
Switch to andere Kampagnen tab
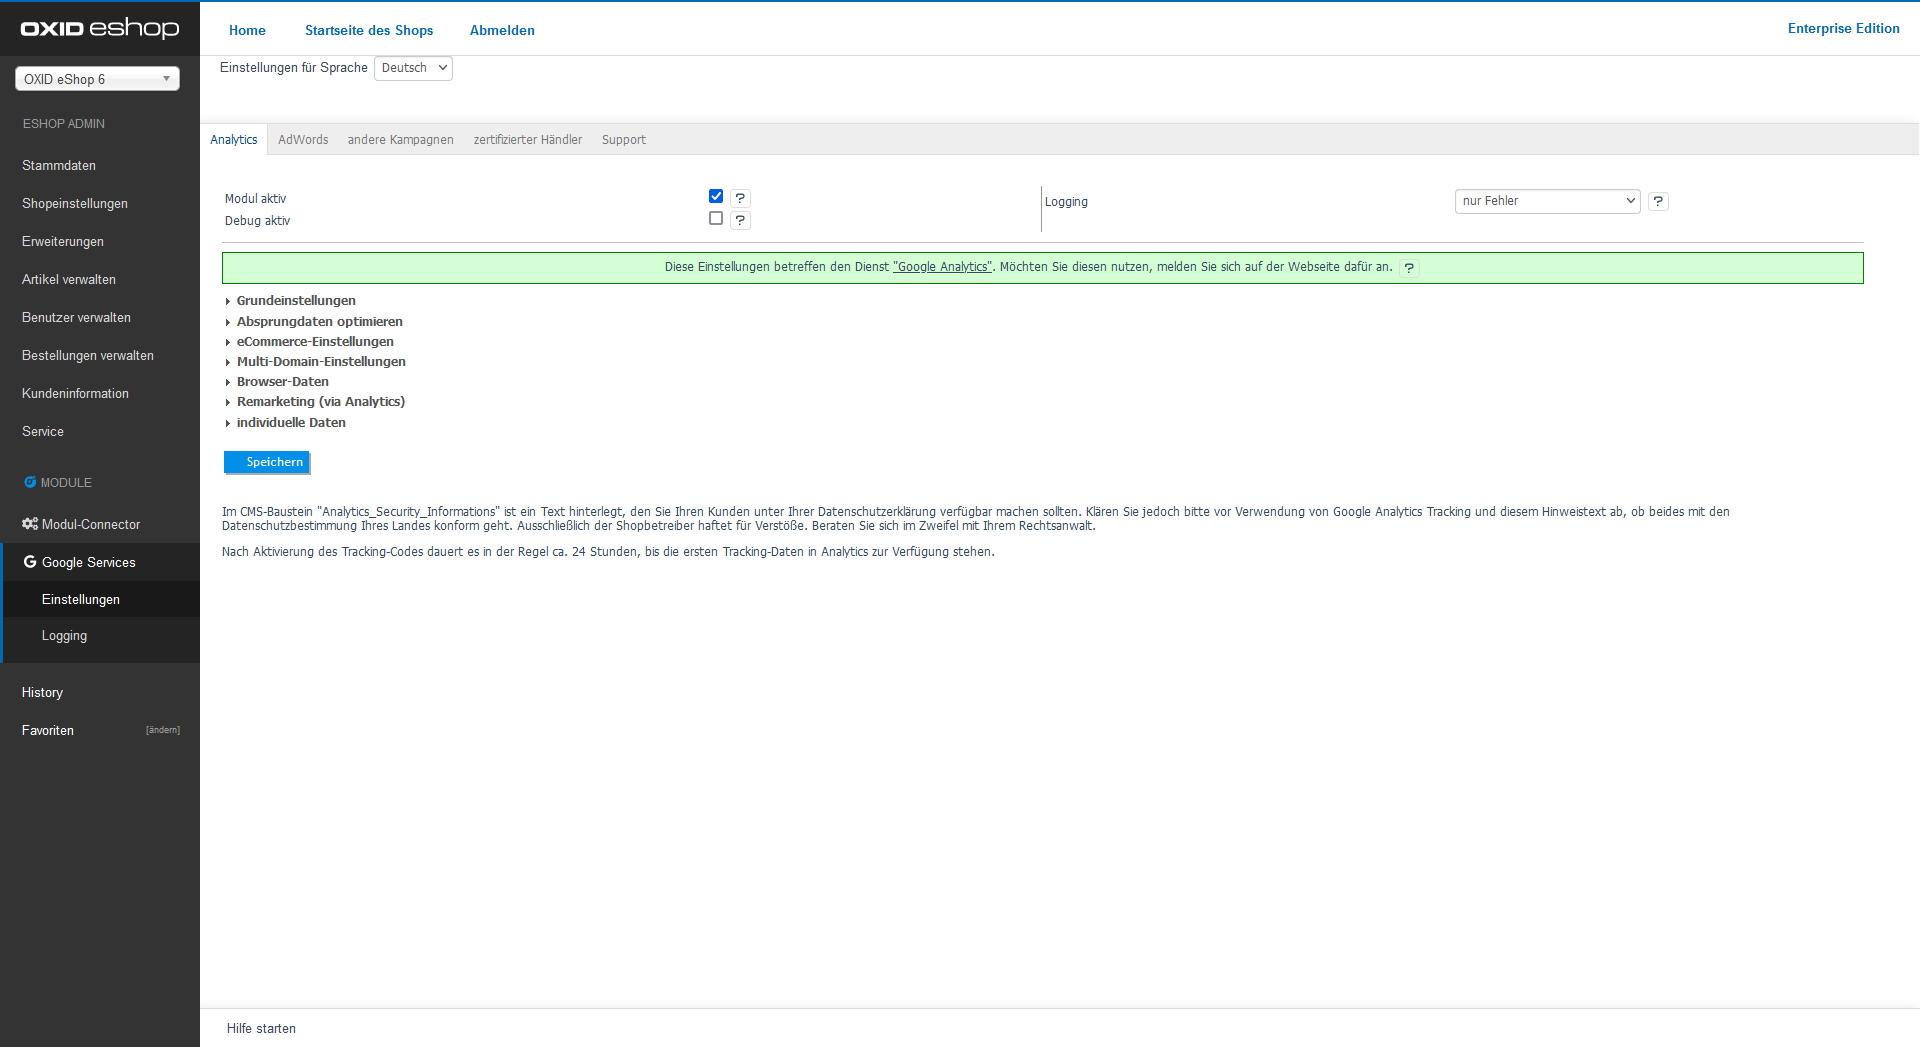pos(400,140)
